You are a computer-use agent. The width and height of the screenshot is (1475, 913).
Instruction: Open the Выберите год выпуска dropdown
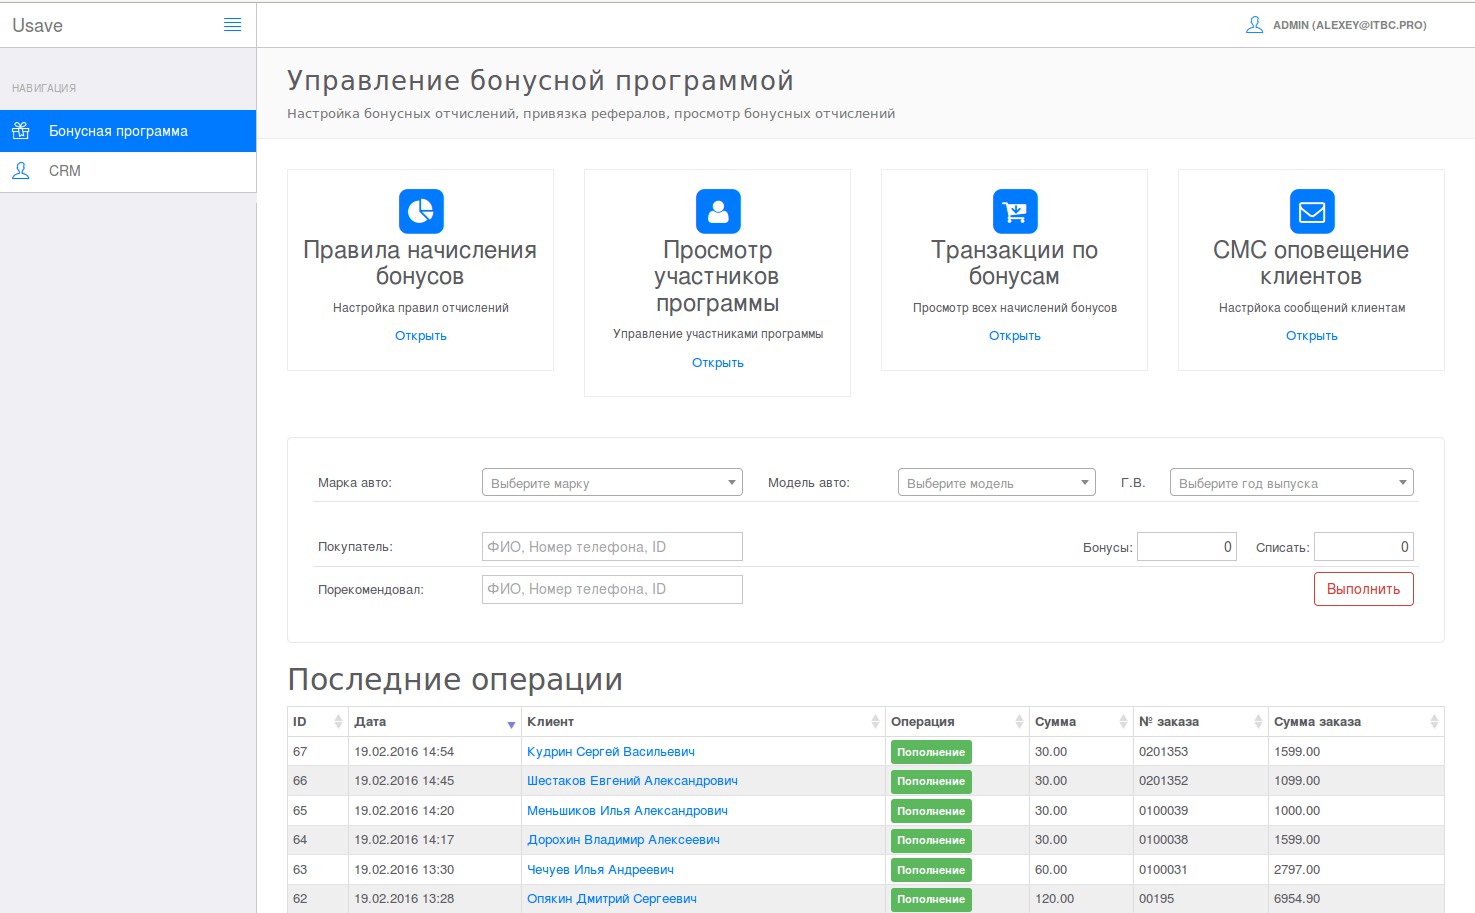coord(1292,483)
